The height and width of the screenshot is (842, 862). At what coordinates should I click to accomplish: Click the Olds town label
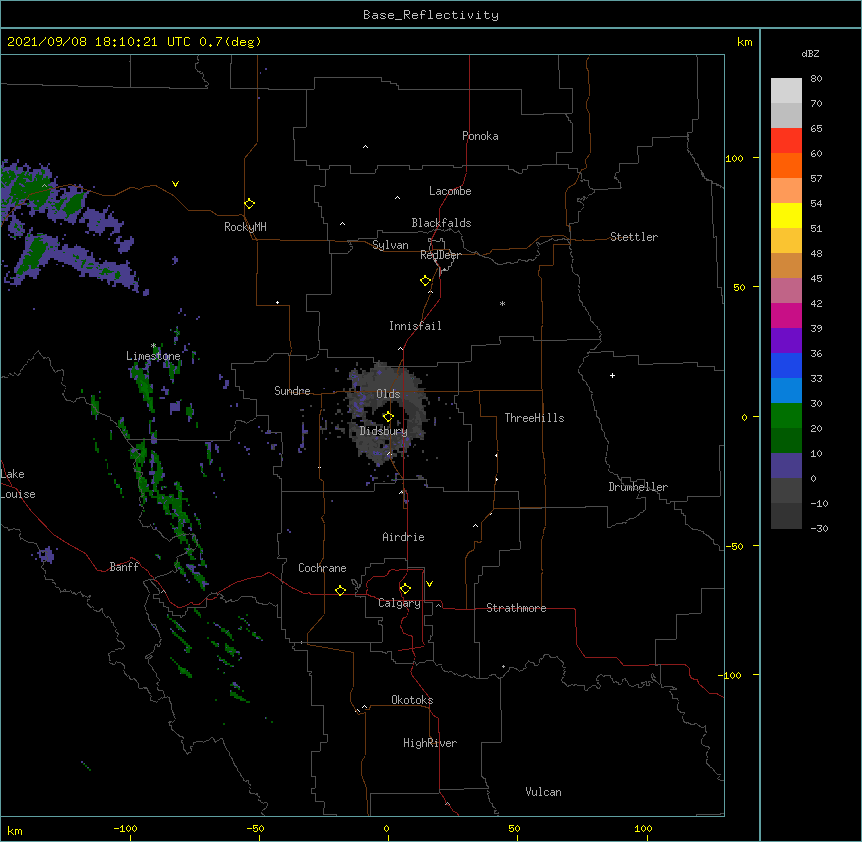[388, 394]
